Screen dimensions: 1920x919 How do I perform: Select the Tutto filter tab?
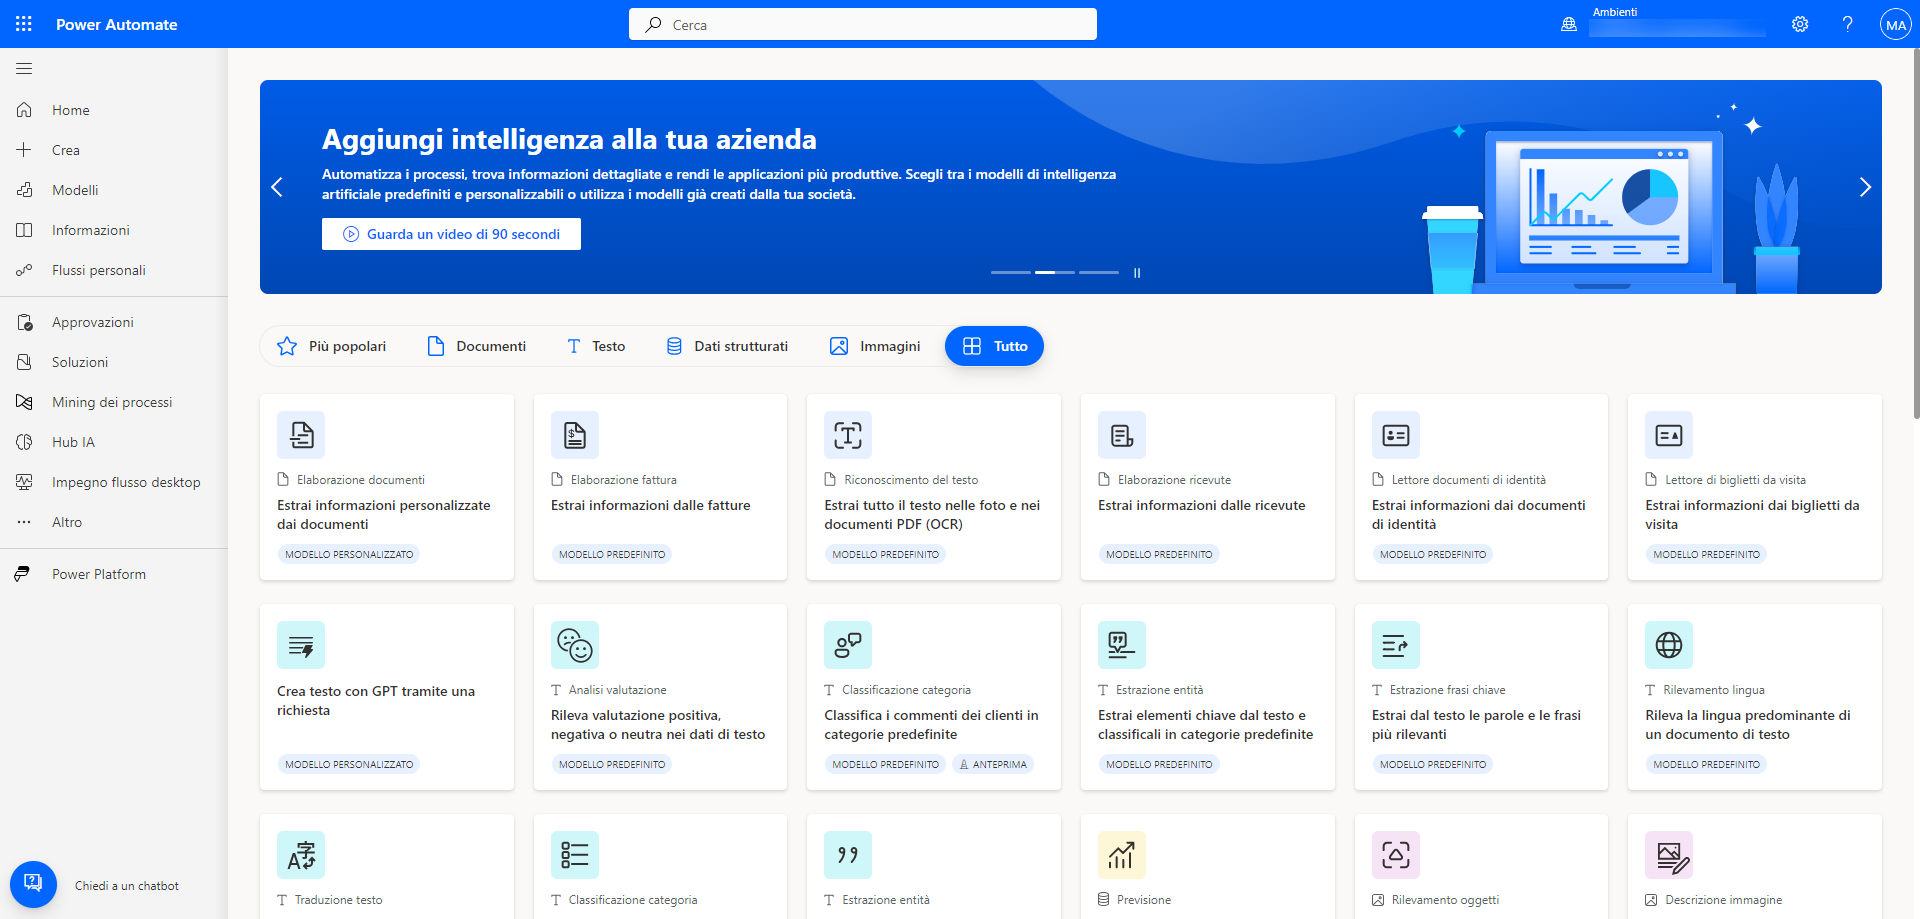point(994,346)
